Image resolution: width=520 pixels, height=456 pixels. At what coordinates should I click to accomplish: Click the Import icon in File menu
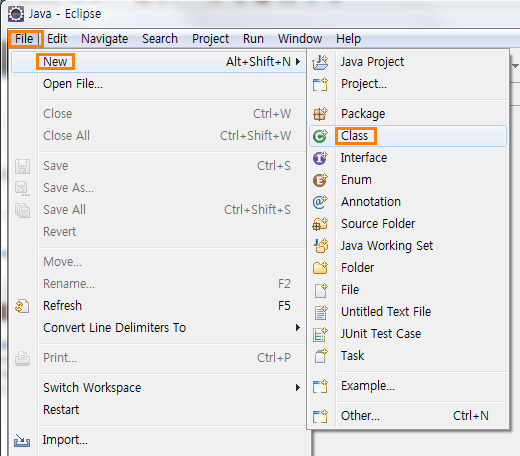pos(22,440)
